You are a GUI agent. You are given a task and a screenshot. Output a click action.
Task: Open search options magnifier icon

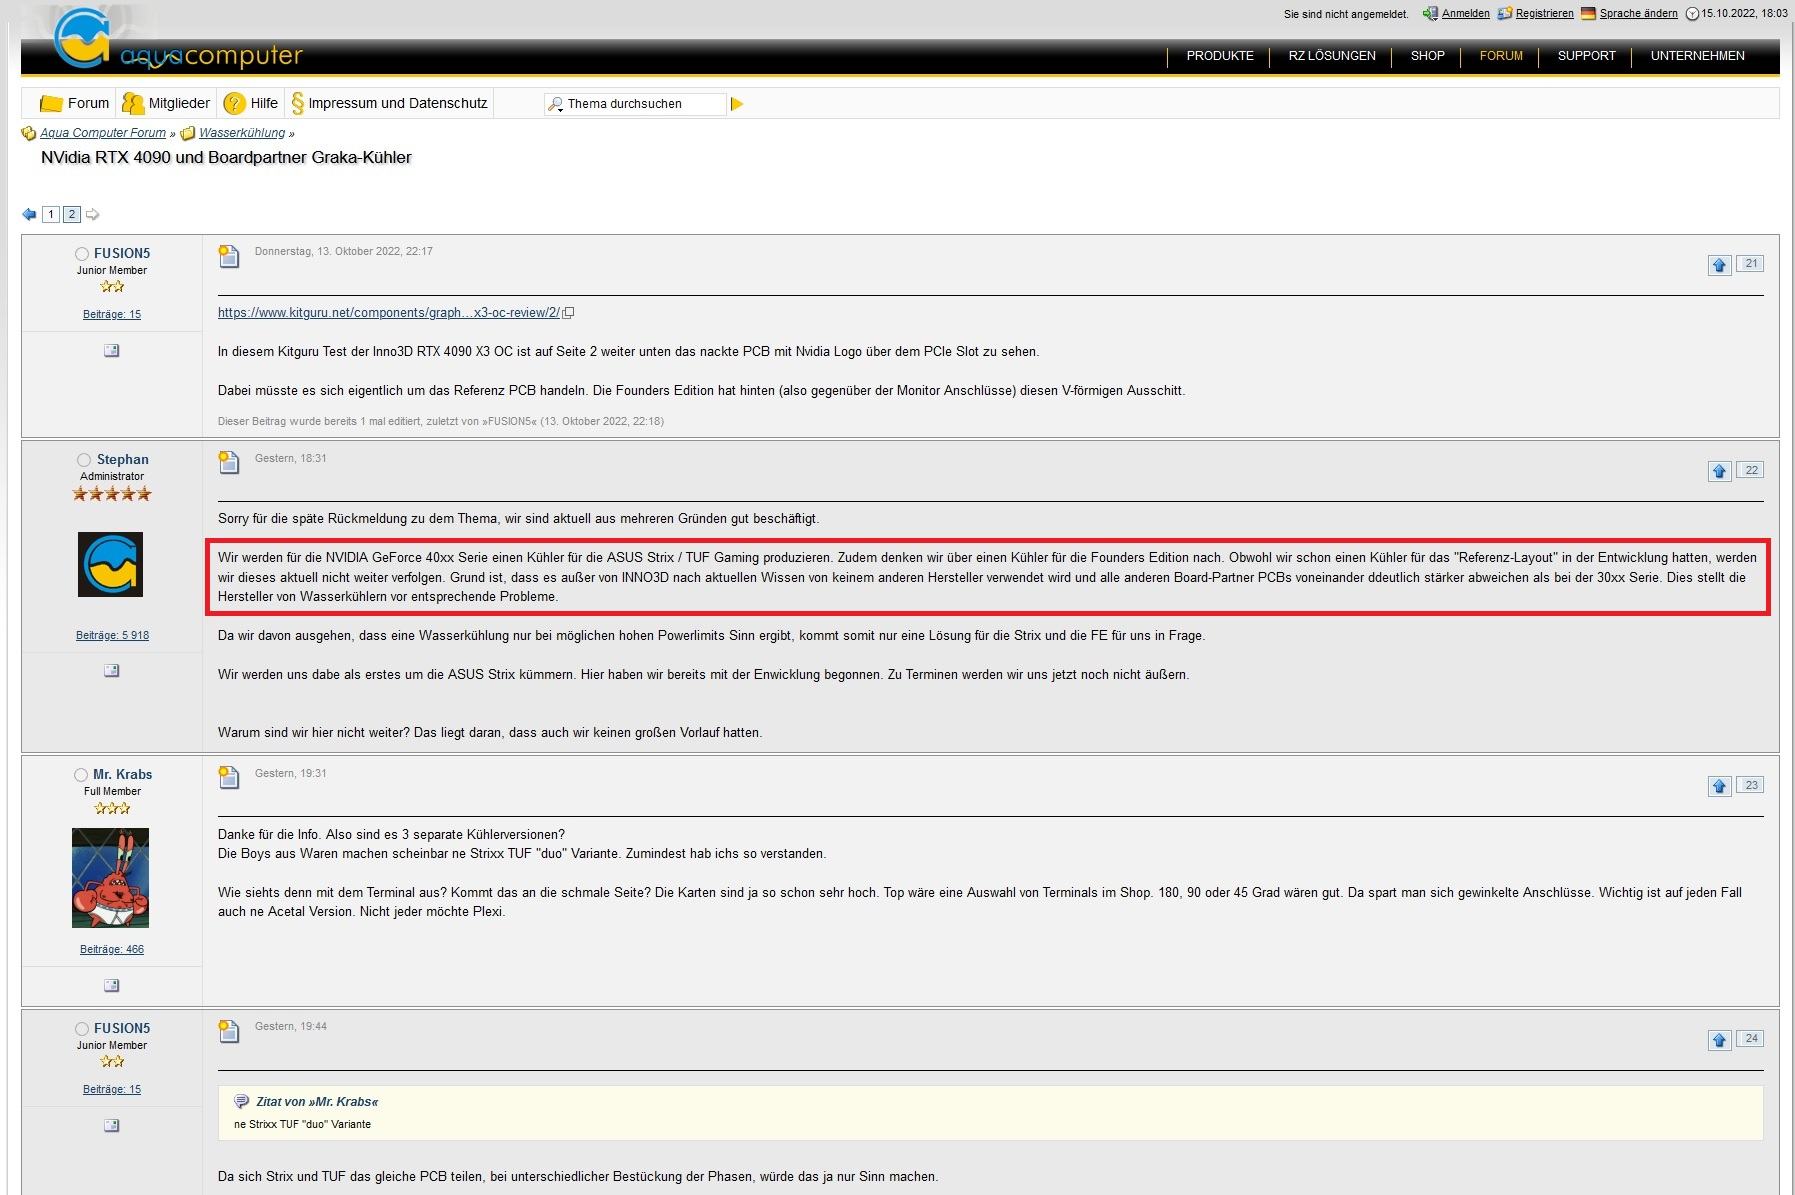click(x=555, y=104)
